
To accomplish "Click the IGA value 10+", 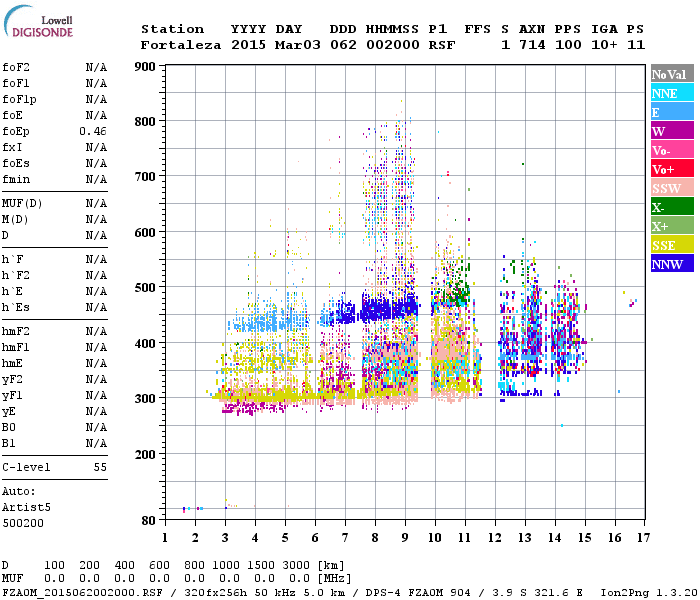I will [x=604, y=45].
